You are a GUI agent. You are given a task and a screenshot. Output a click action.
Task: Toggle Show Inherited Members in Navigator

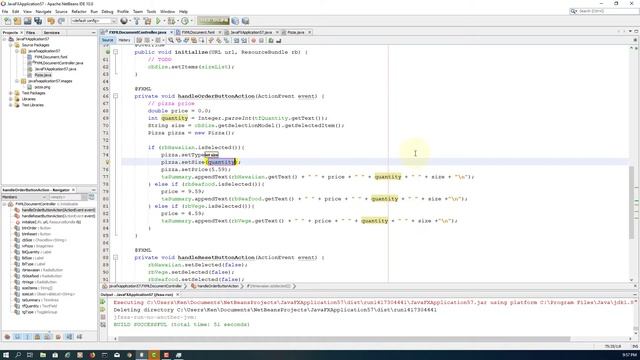[x=7, y=337]
